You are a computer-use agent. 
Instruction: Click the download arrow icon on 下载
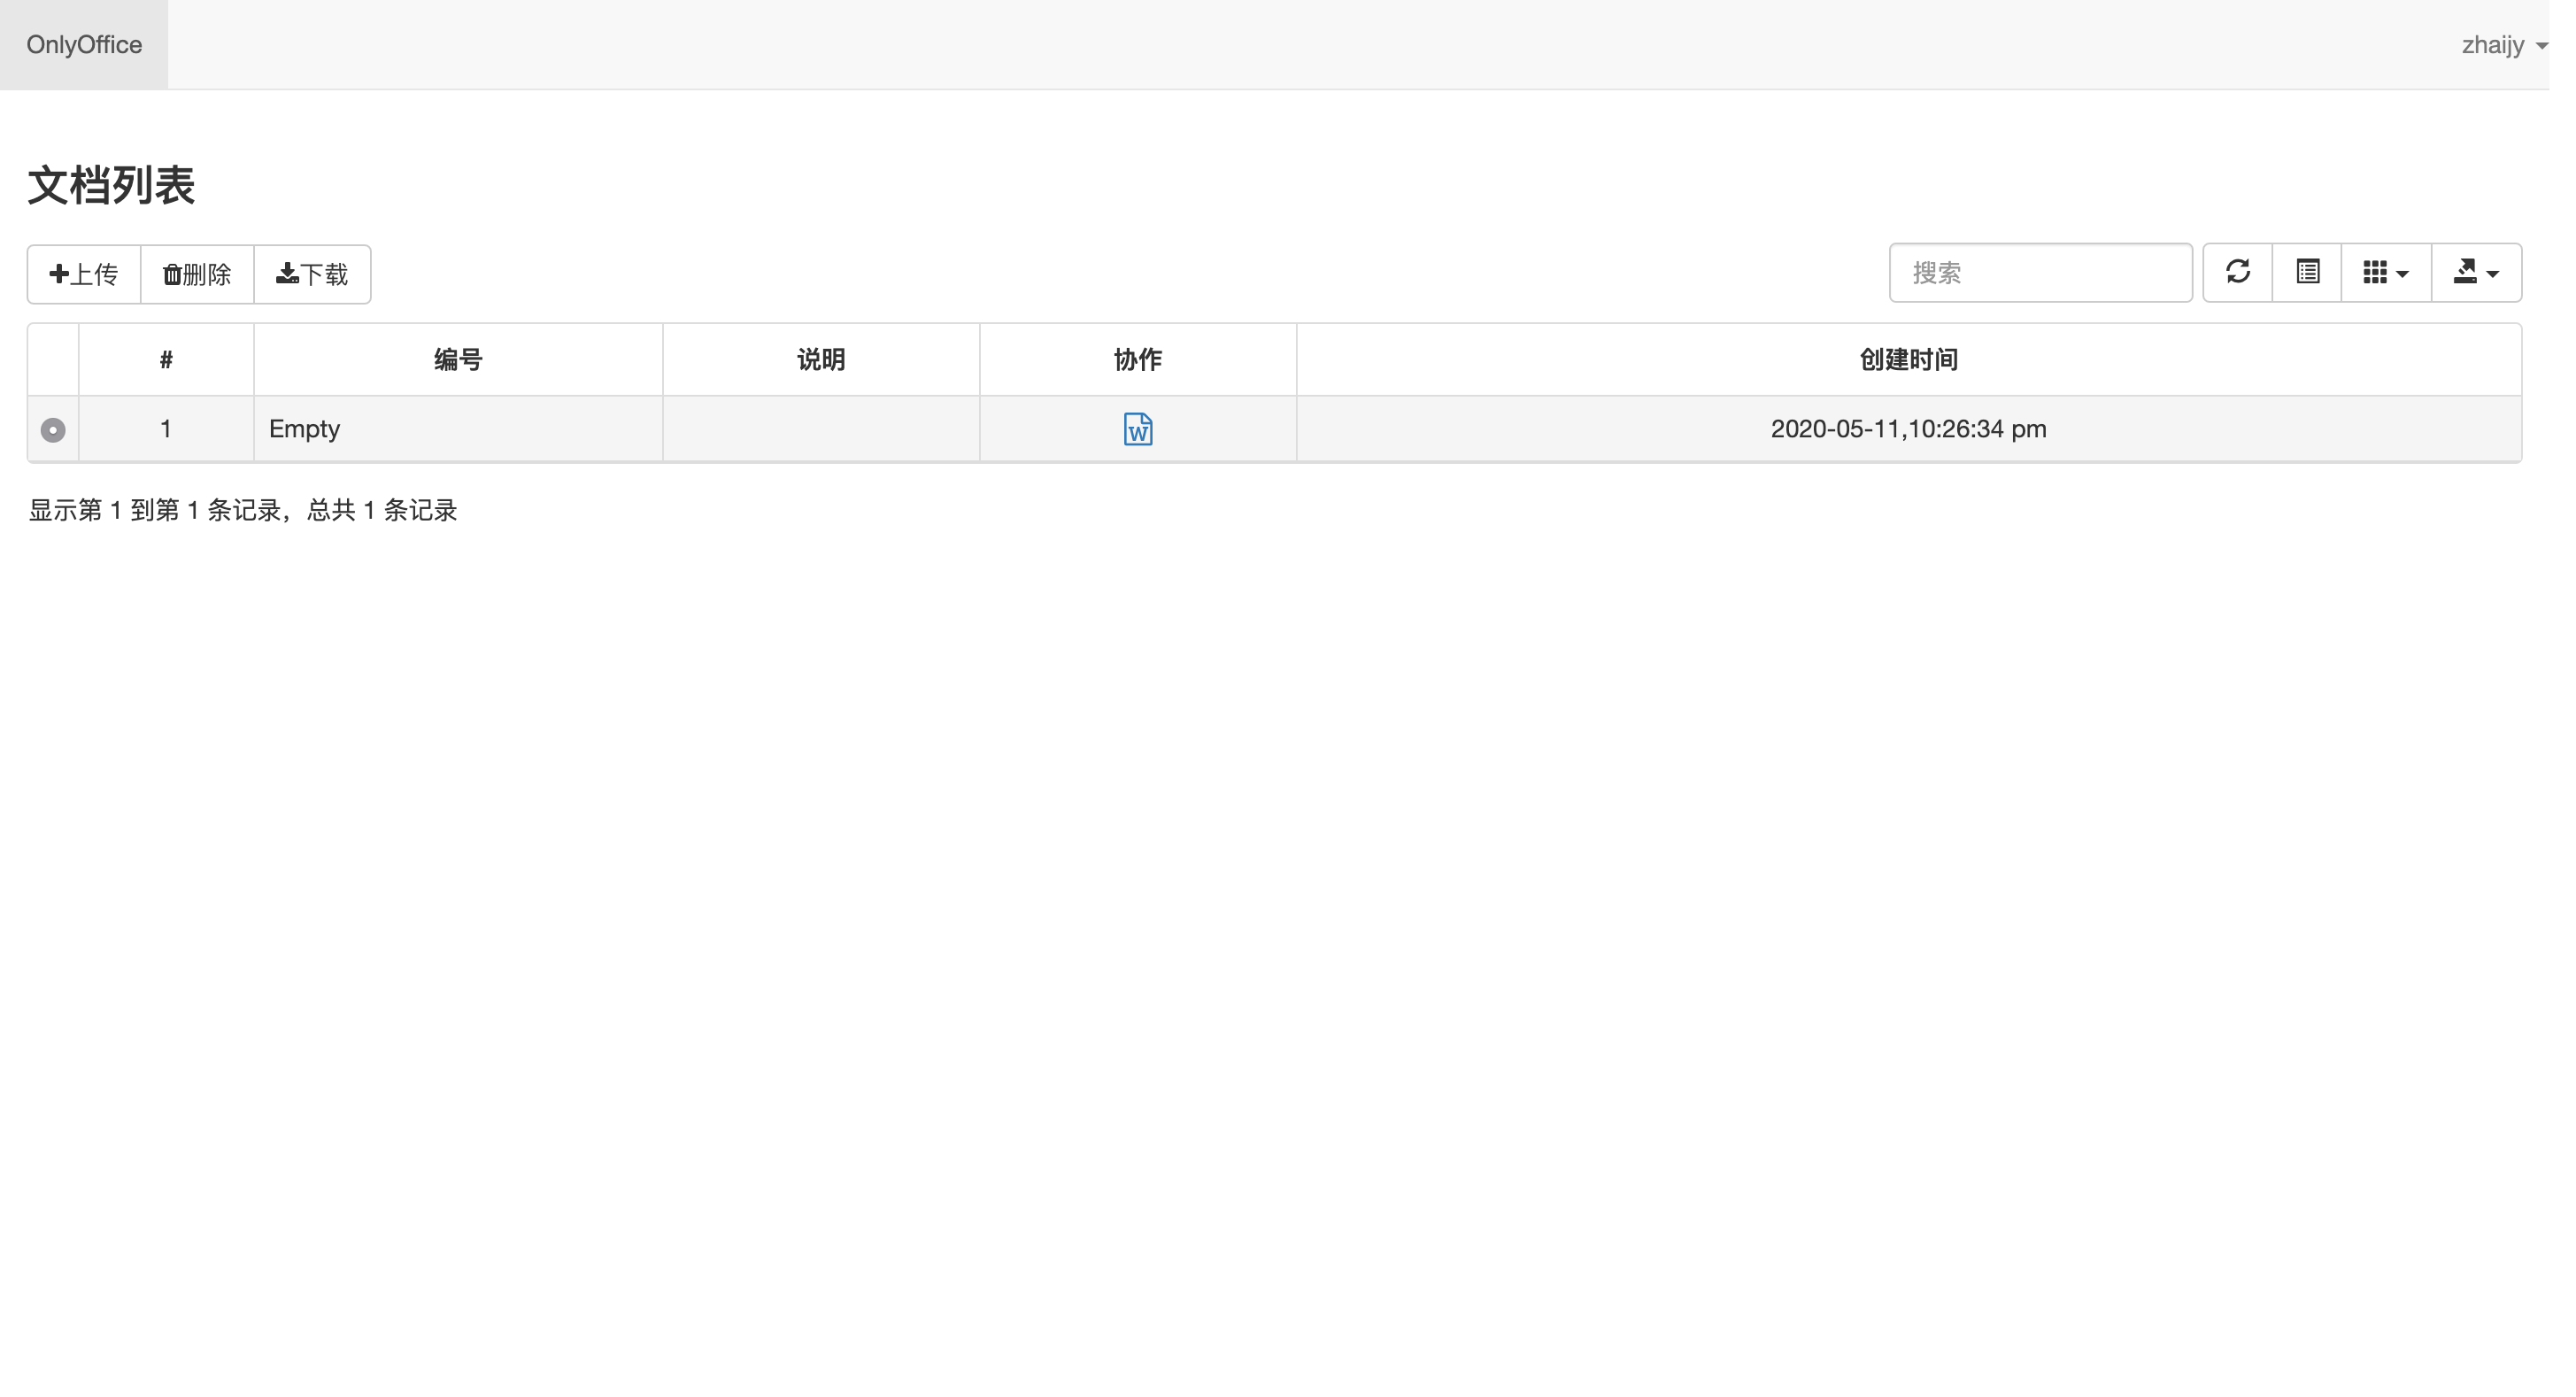[x=286, y=274]
